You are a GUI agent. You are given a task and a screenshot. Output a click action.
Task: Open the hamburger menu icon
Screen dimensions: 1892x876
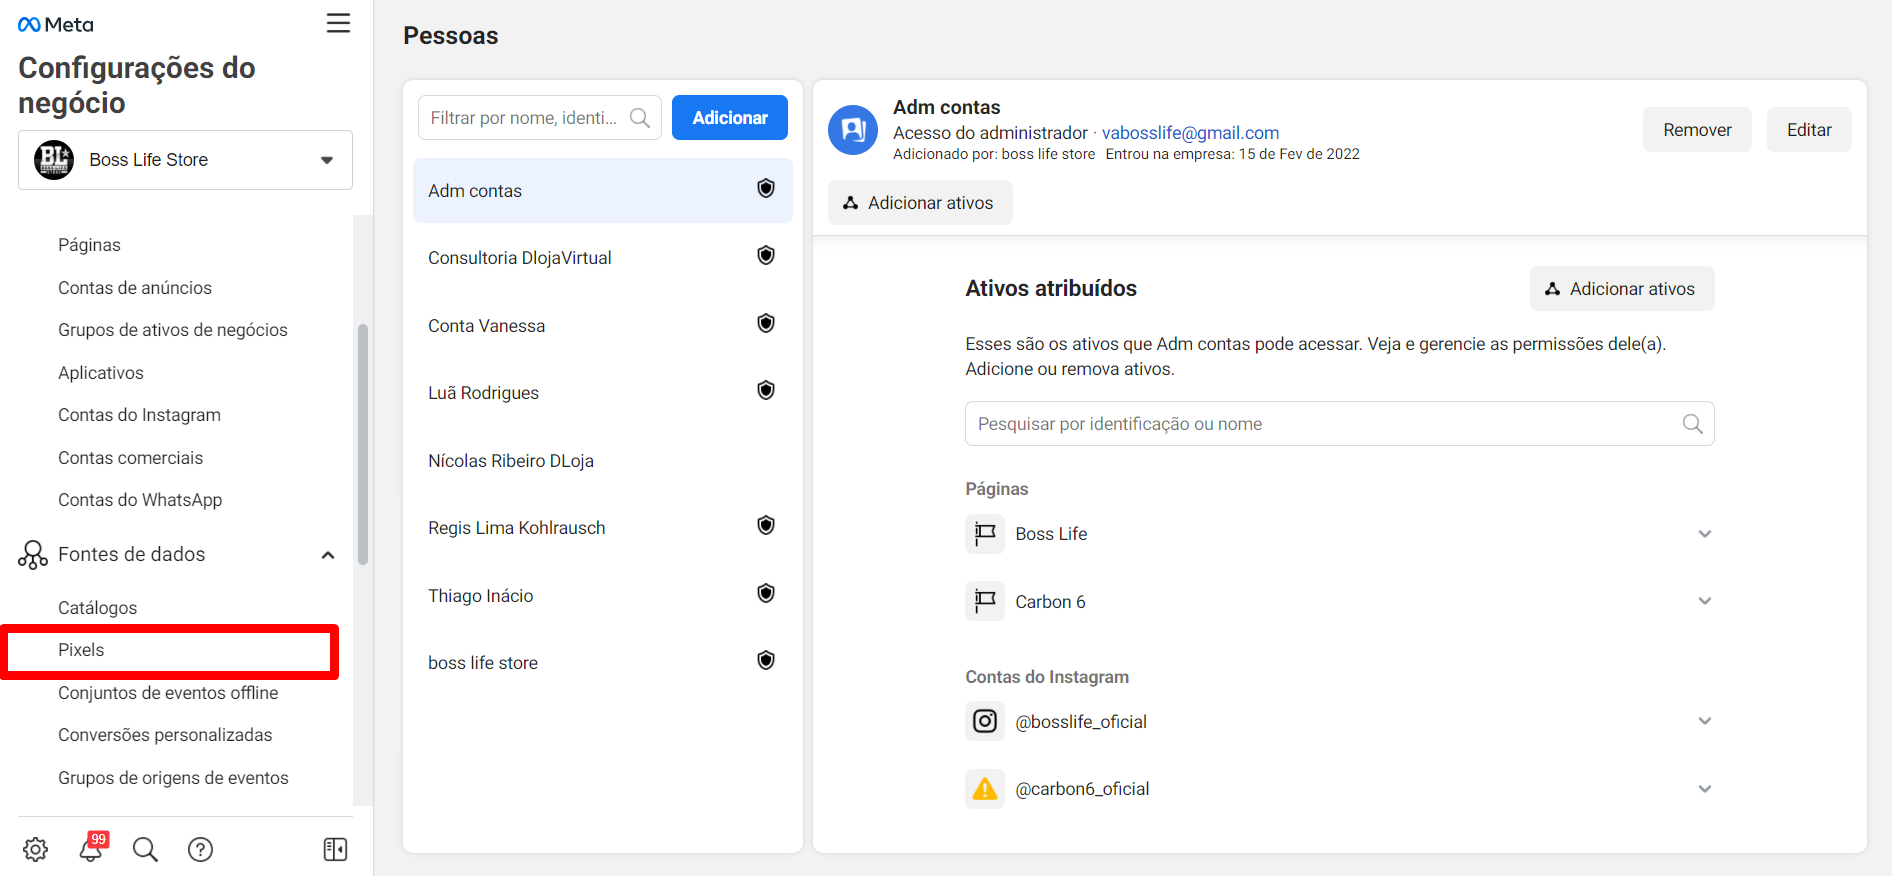click(x=338, y=23)
